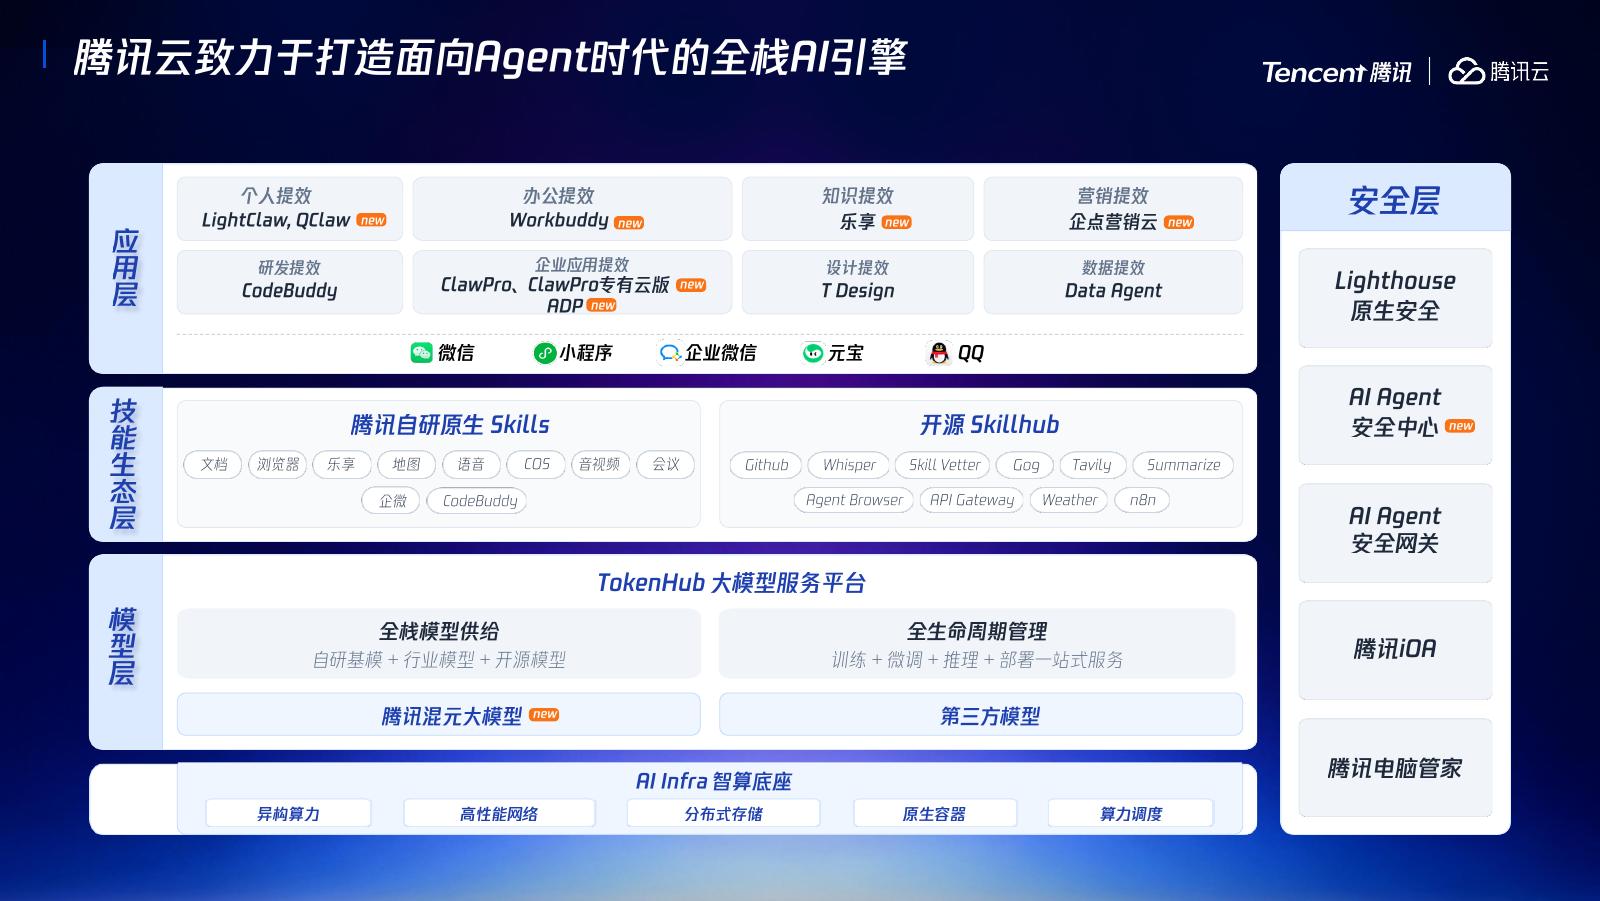Click the new badge beside Workbuddy

[629, 223]
